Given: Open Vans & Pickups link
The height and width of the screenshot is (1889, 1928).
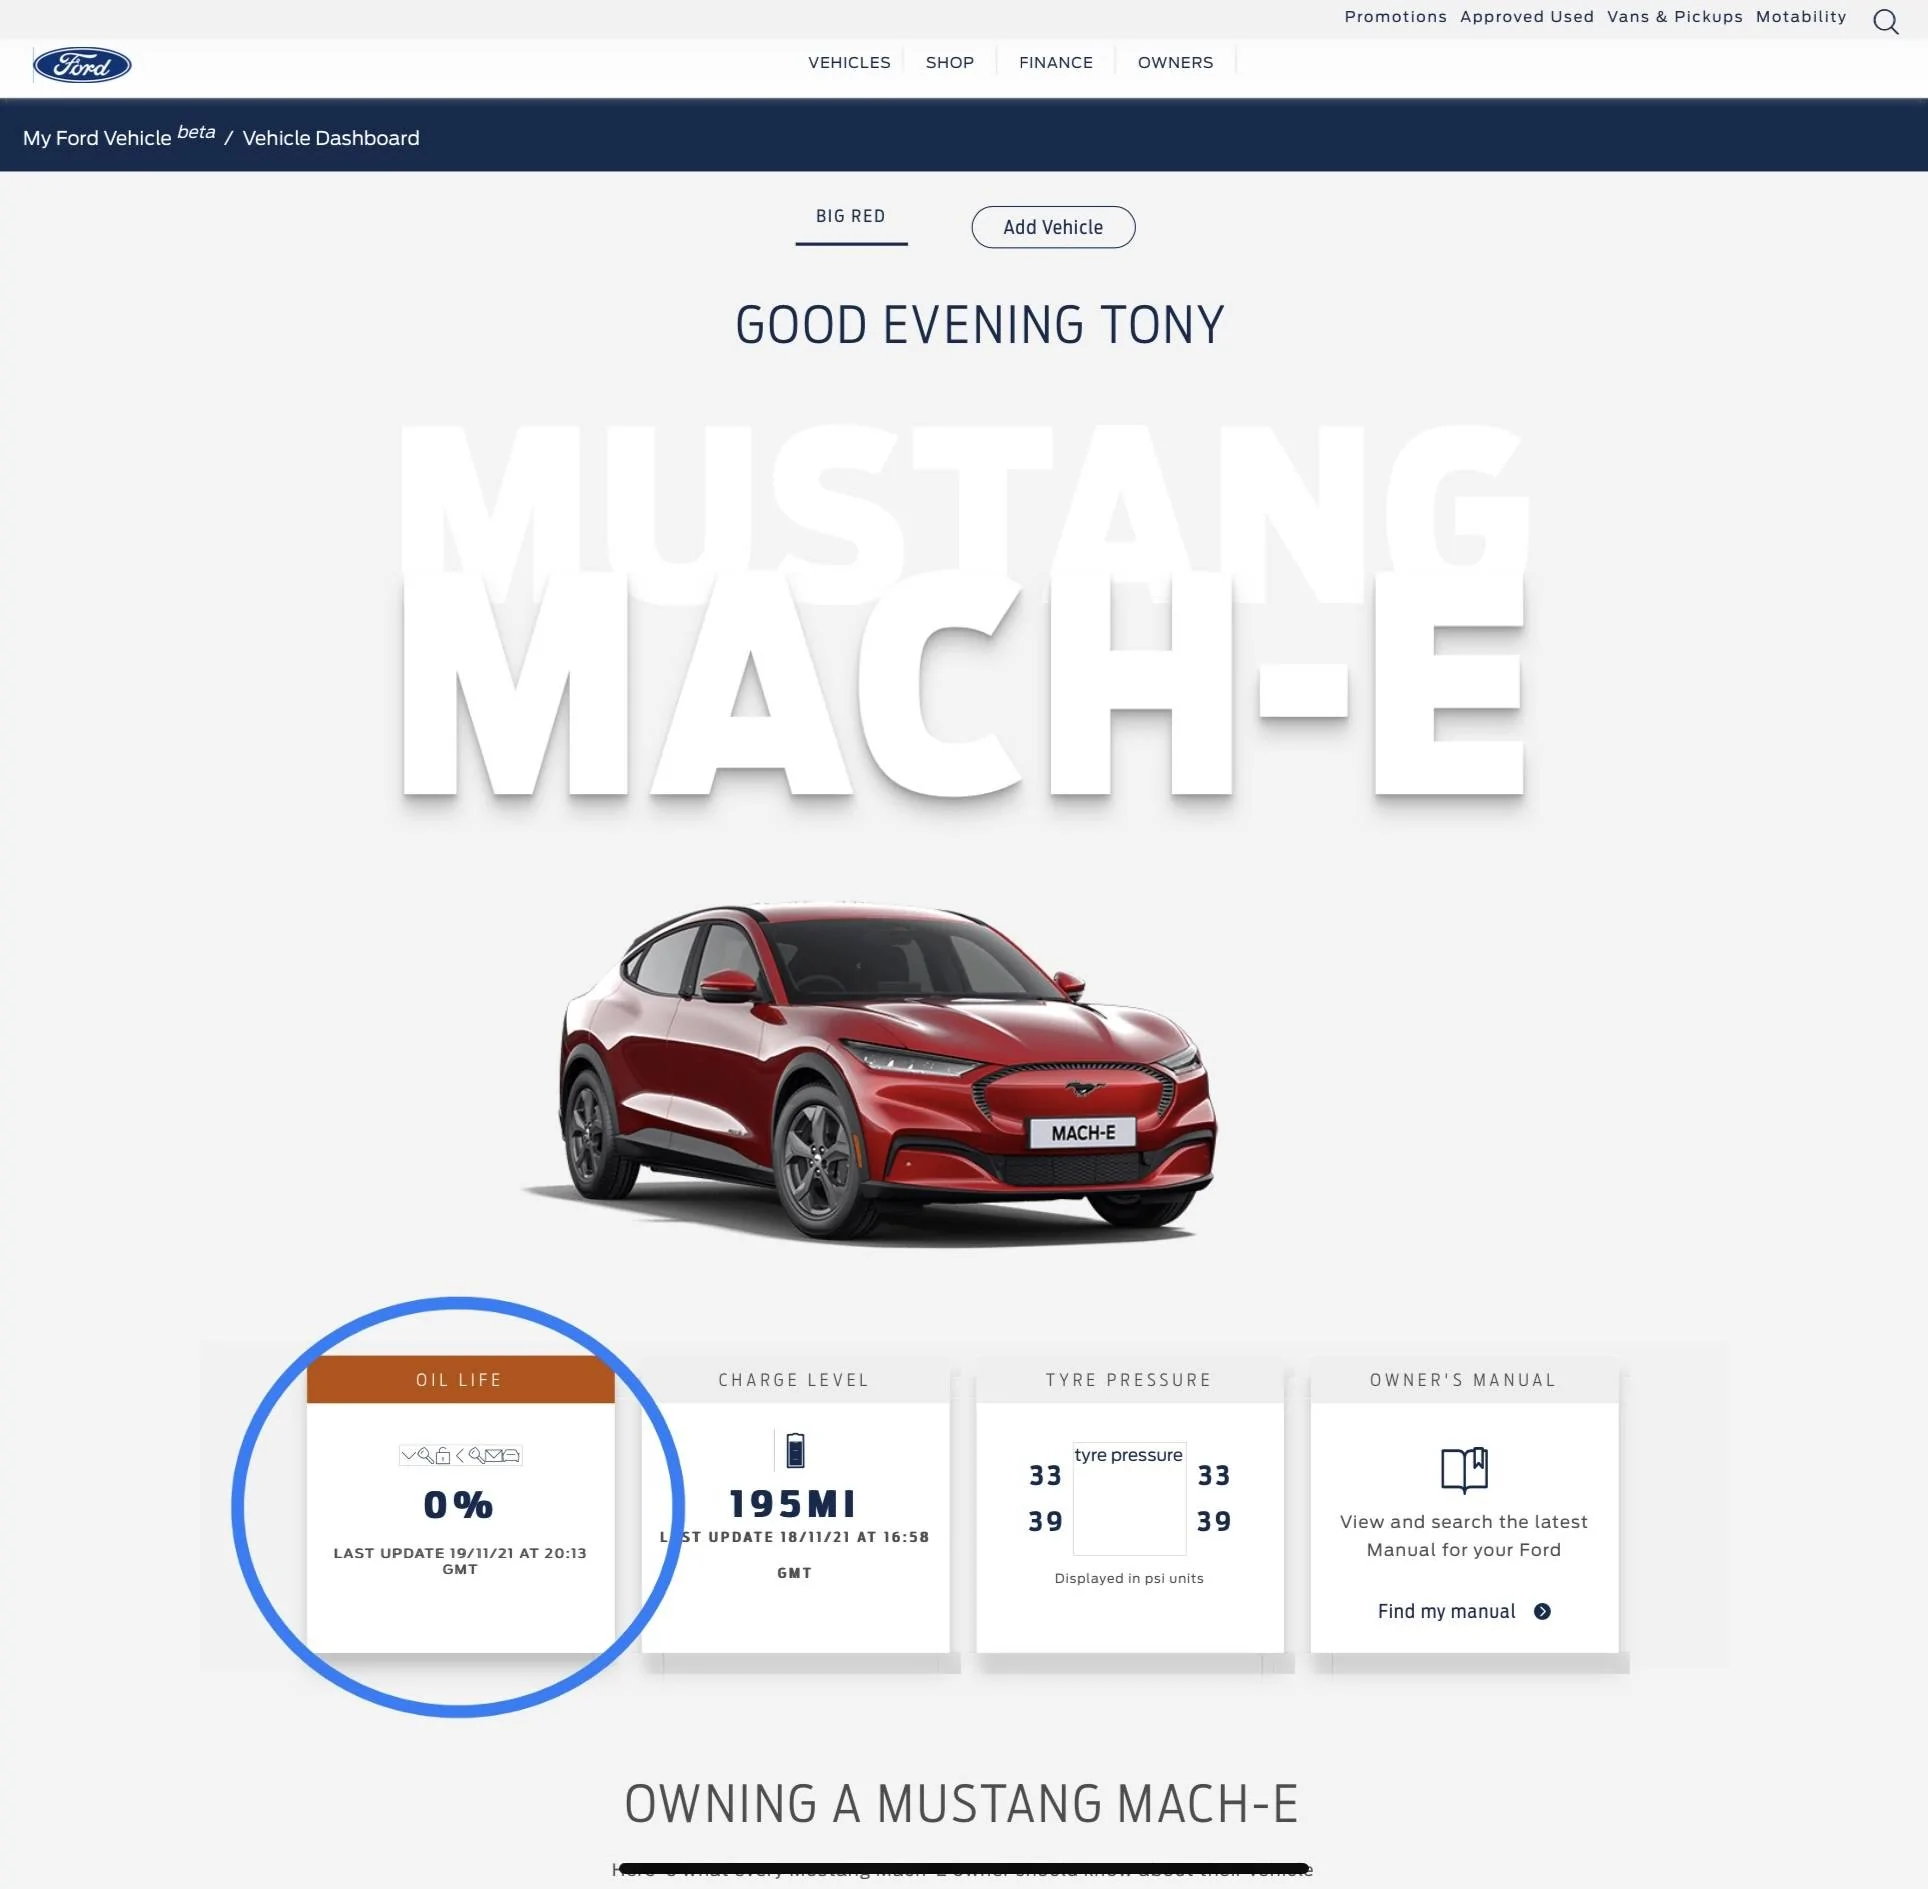Looking at the screenshot, I should pos(1674,17).
